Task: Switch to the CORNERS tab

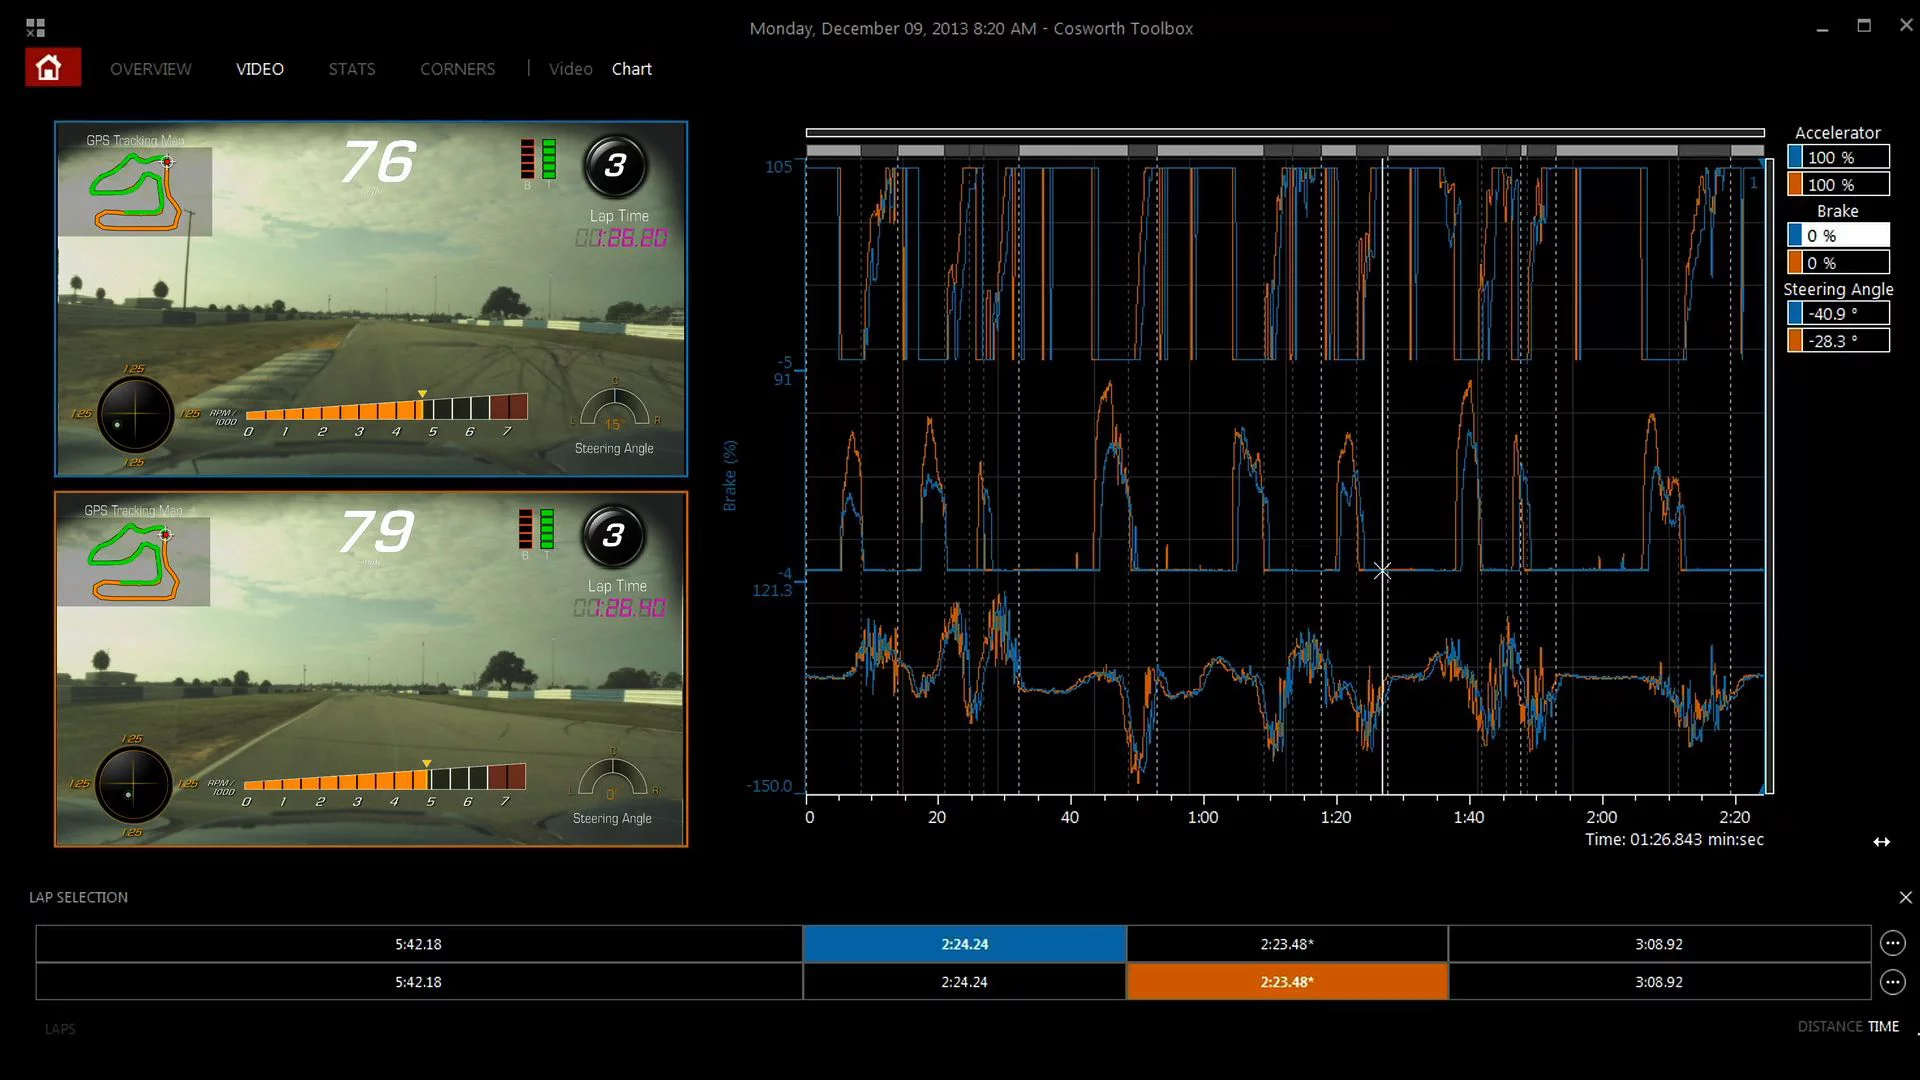Action: pyautogui.click(x=457, y=69)
